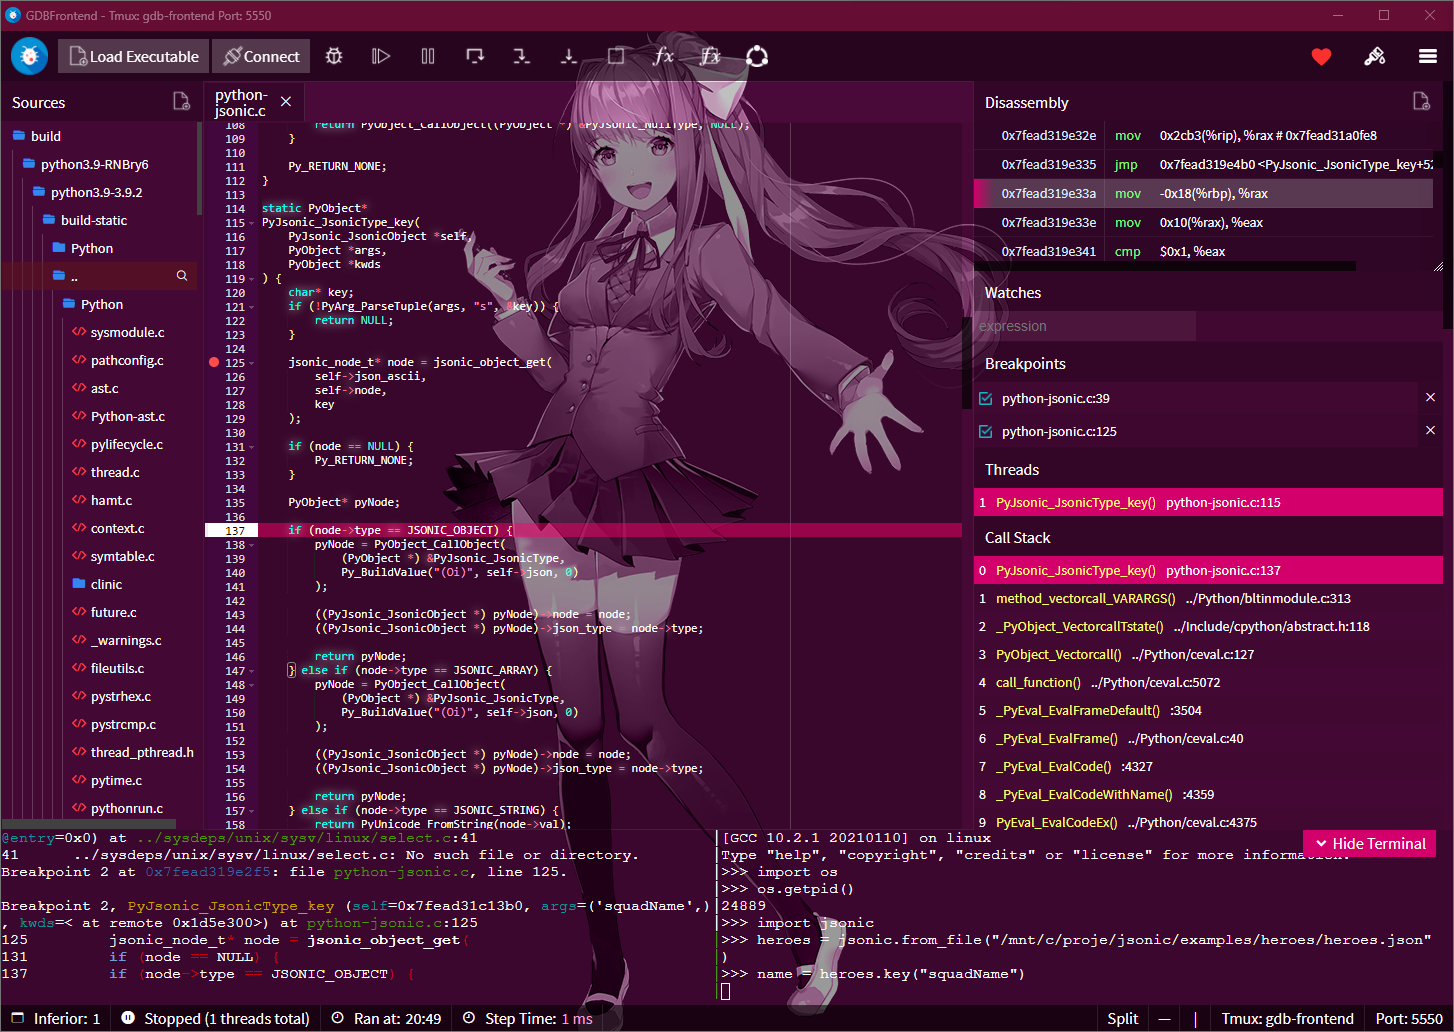Select the Step Over icon
The width and height of the screenshot is (1454, 1032).
tap(474, 56)
